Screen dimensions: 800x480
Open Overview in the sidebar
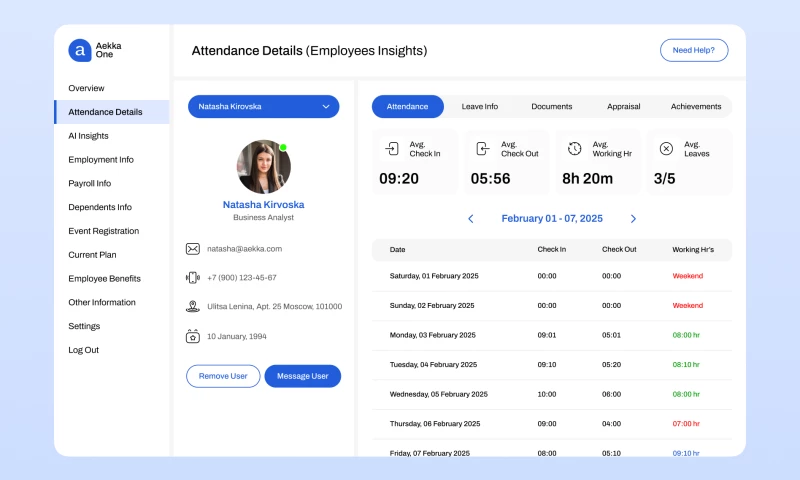click(x=86, y=88)
